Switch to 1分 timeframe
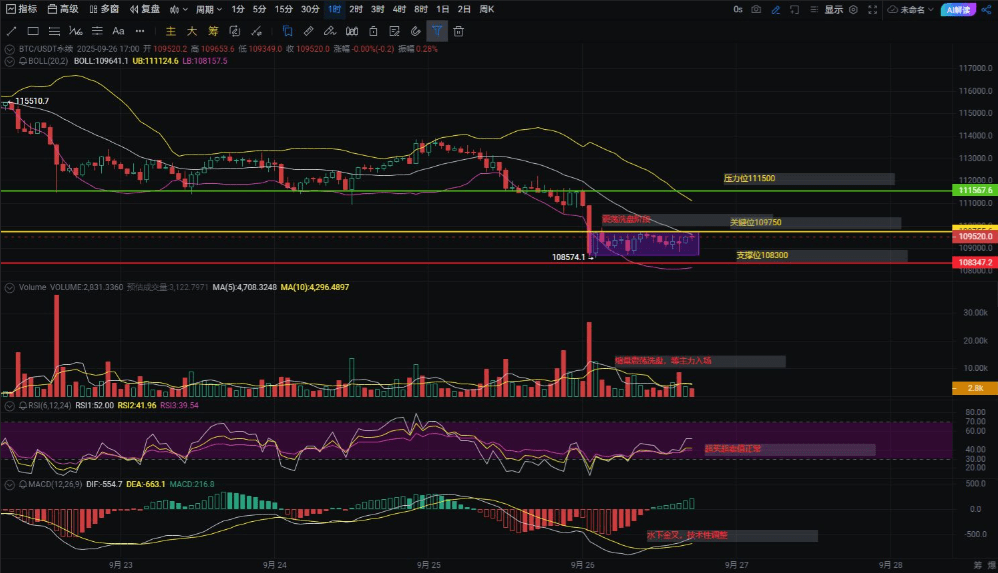Screen dimensions: 998x573 coord(238,9)
